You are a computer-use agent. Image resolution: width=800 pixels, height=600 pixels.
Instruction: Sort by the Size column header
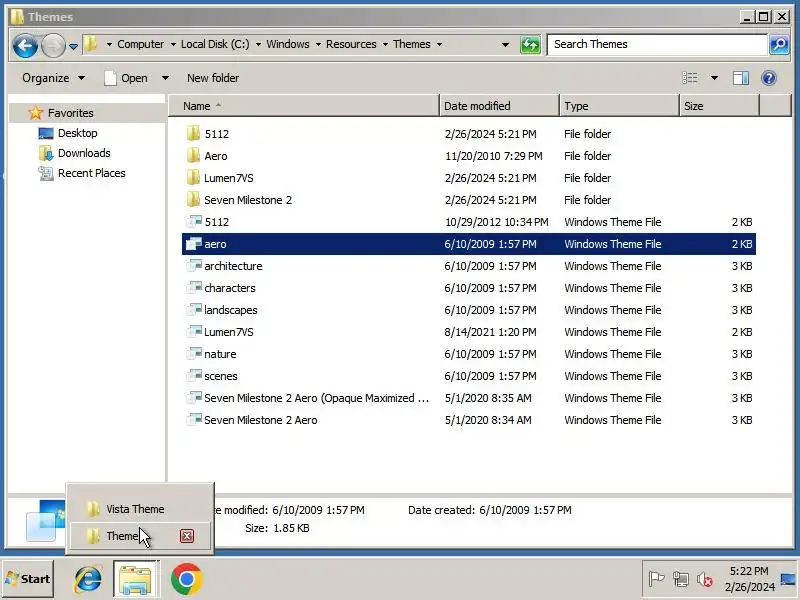pyautogui.click(x=719, y=106)
